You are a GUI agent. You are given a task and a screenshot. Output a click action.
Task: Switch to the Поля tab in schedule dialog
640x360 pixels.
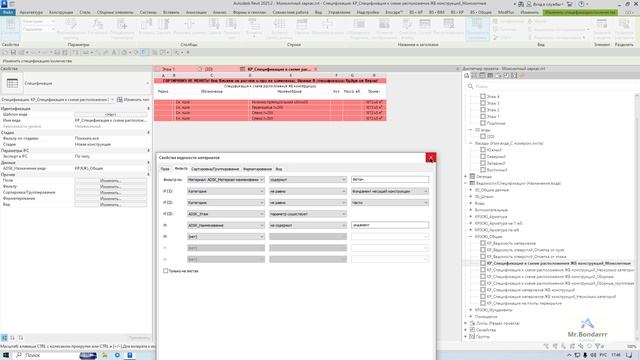164,169
